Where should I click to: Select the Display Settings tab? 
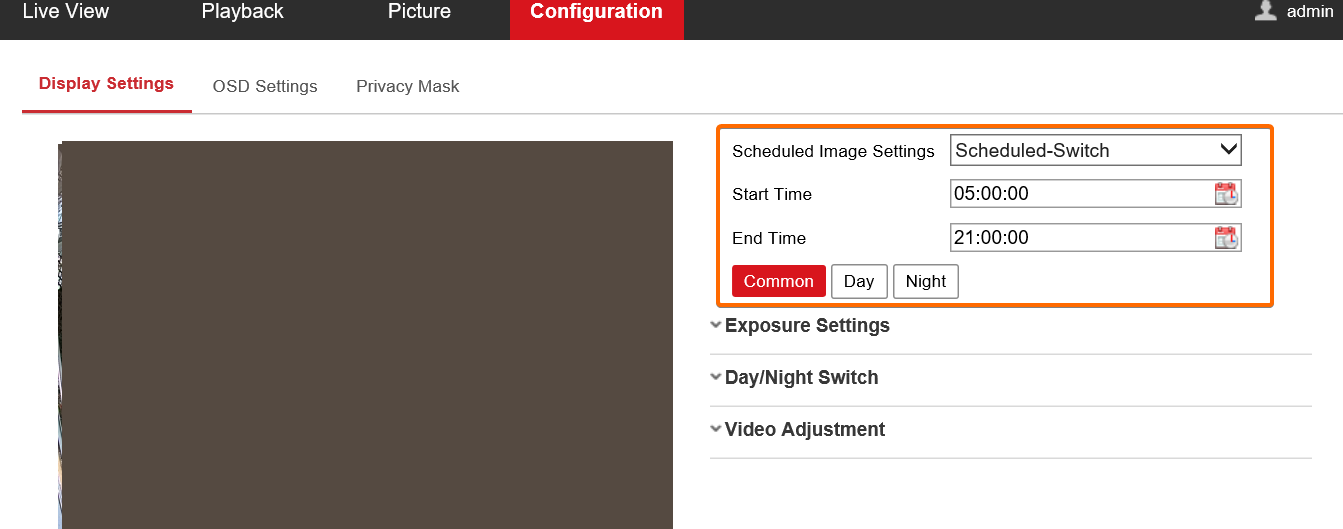(x=106, y=84)
